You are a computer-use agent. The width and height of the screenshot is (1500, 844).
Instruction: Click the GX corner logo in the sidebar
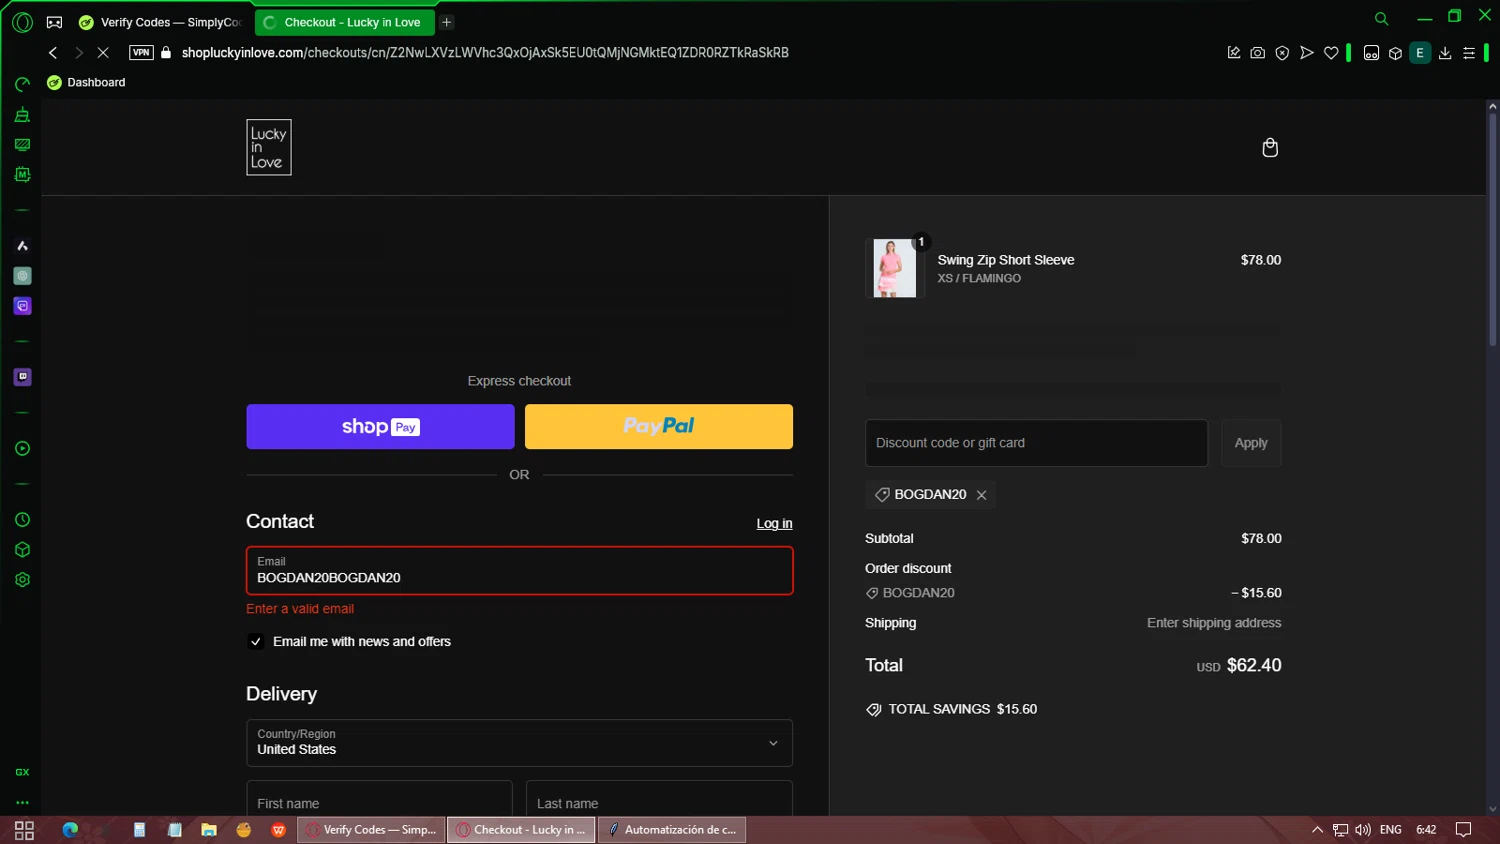(x=22, y=772)
